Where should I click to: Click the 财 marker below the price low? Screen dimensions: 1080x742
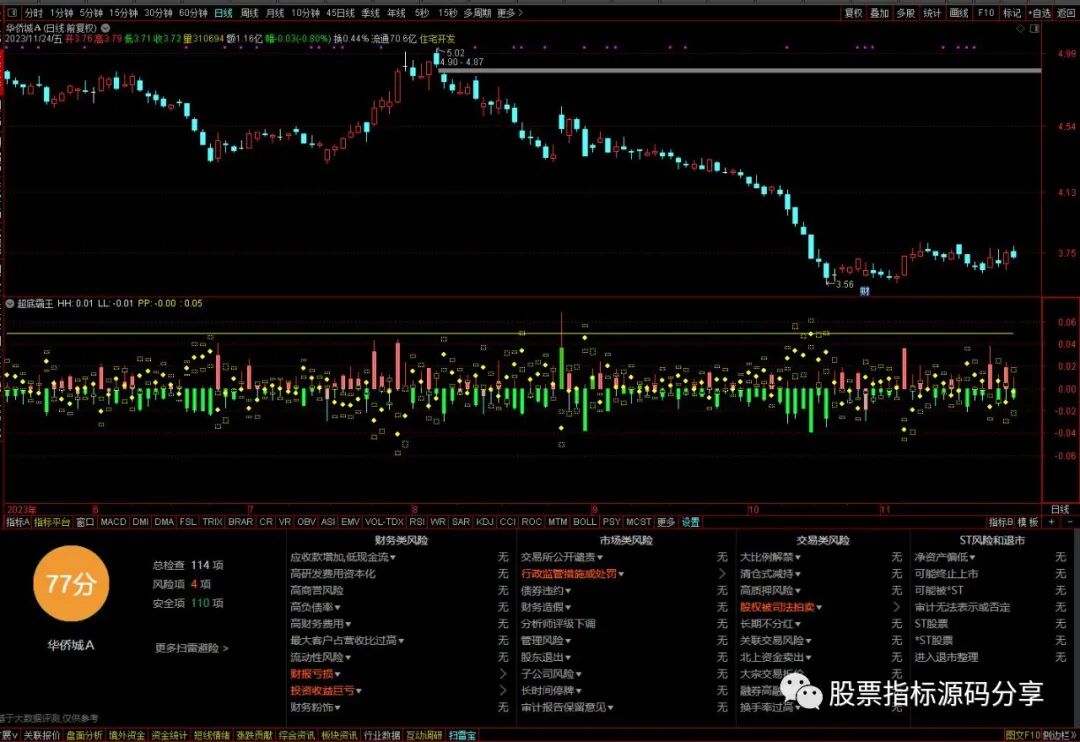click(x=864, y=291)
